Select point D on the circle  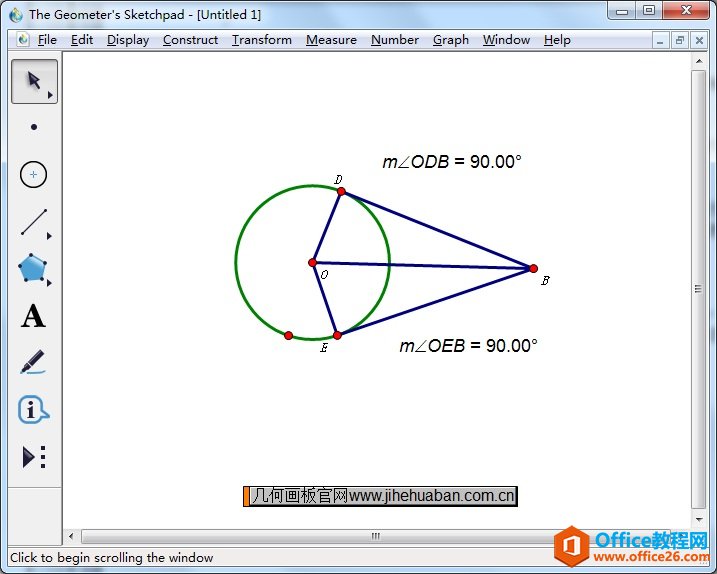[341, 192]
